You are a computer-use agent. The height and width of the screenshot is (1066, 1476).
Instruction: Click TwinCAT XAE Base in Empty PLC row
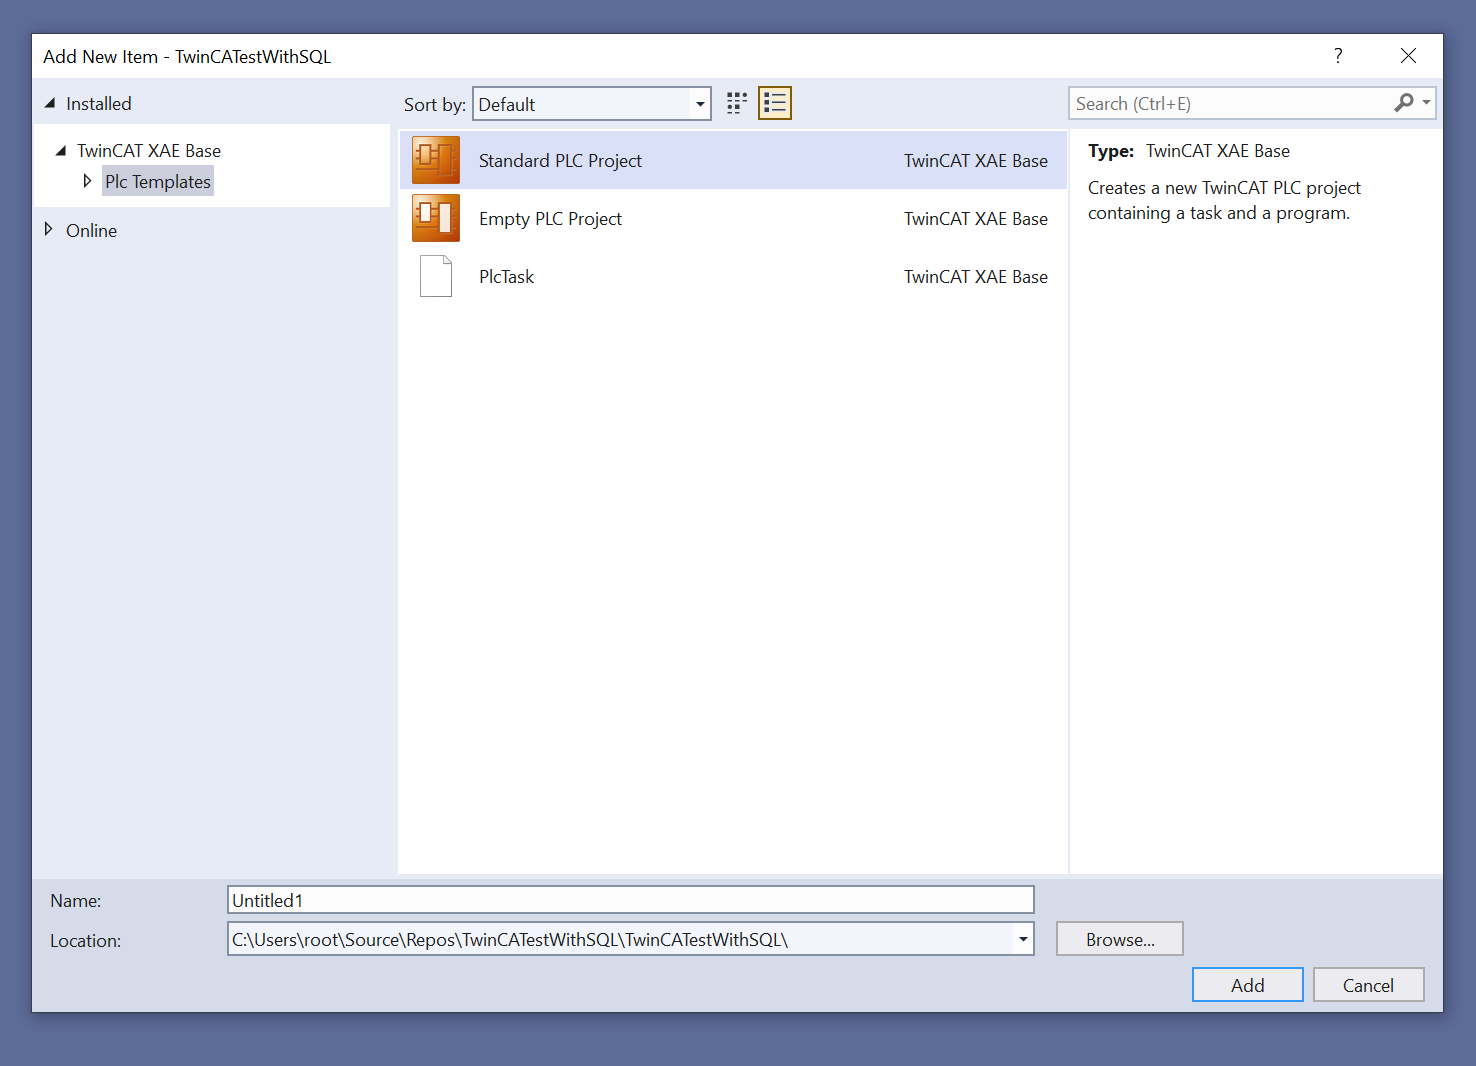pos(976,218)
